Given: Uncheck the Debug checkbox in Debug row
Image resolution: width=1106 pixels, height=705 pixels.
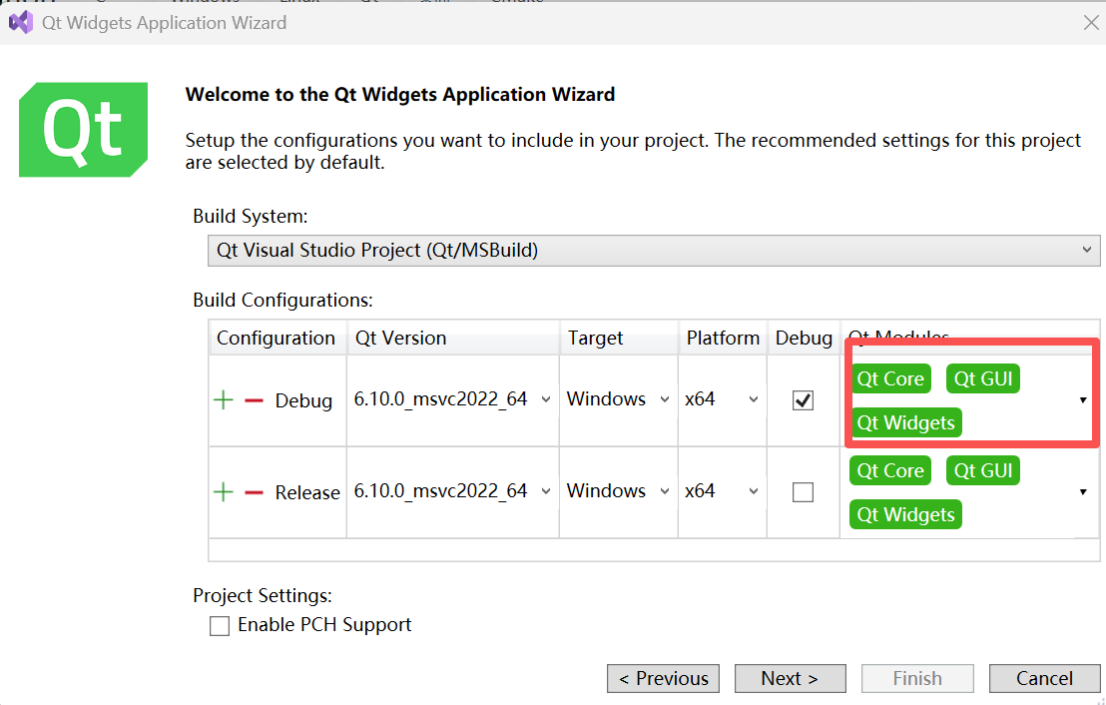Looking at the screenshot, I should coord(803,400).
